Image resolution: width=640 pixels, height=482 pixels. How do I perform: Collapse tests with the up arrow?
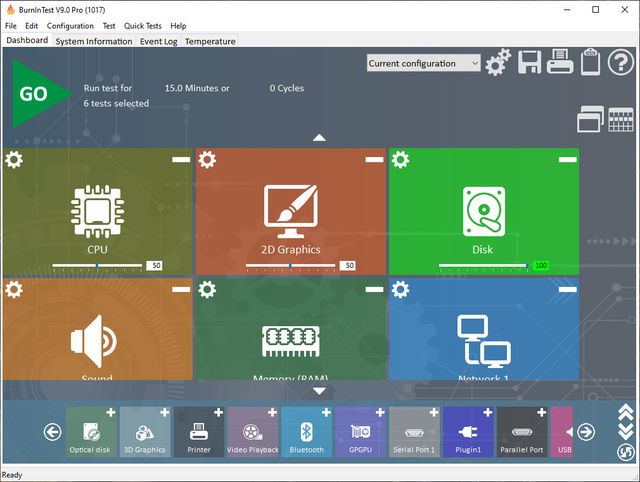tap(319, 138)
